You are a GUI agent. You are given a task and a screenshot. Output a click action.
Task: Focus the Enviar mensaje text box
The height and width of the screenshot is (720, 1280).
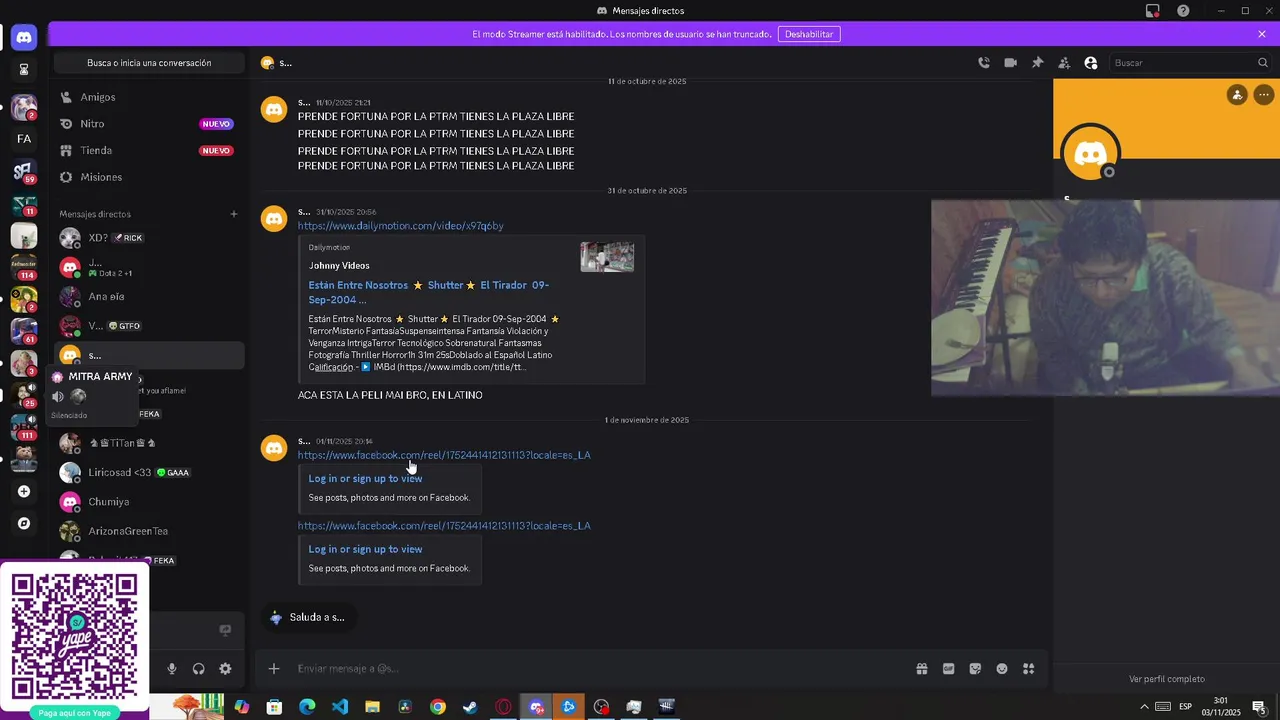point(600,669)
